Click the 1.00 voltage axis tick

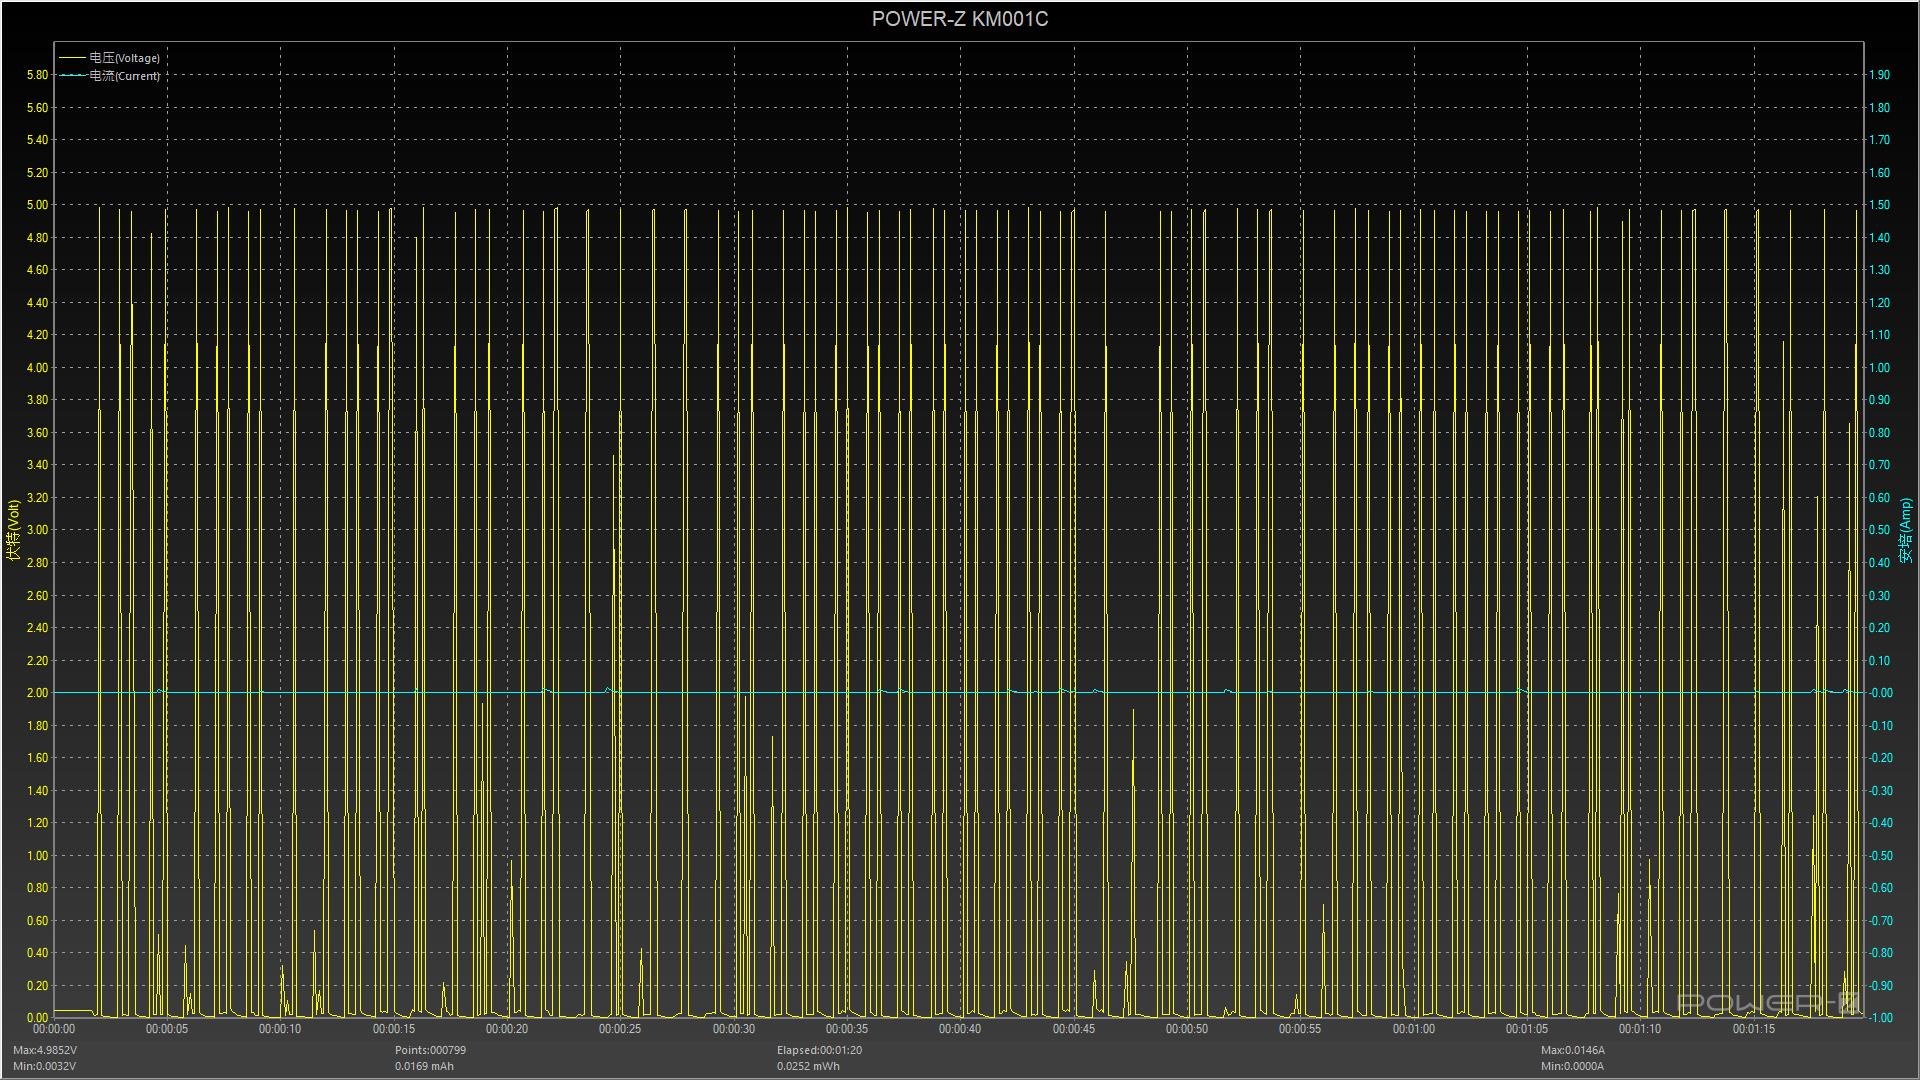pos(37,856)
